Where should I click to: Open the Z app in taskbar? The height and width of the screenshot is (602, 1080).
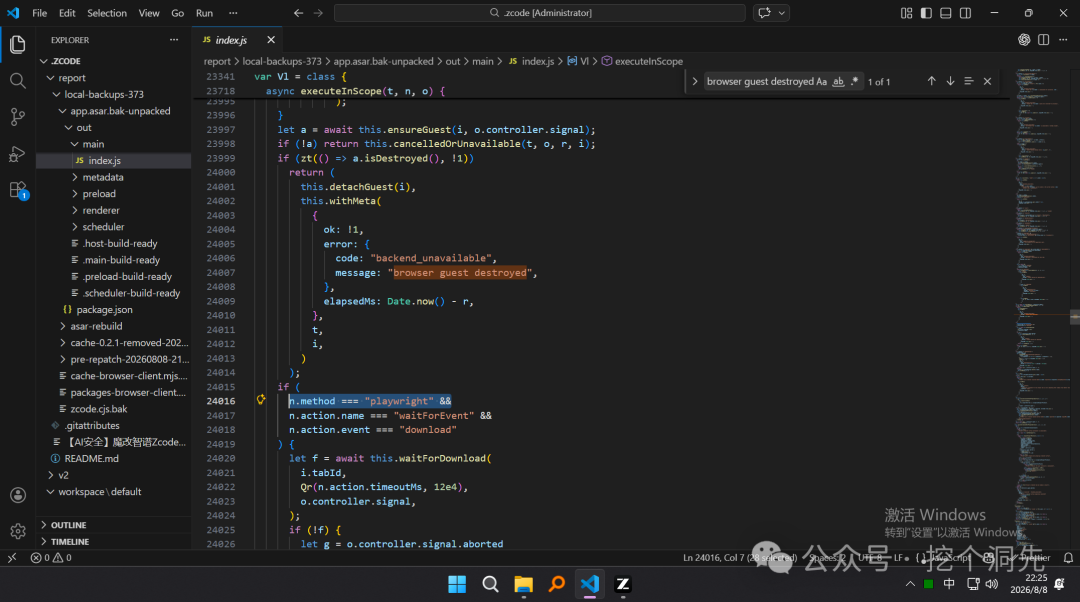click(x=623, y=585)
